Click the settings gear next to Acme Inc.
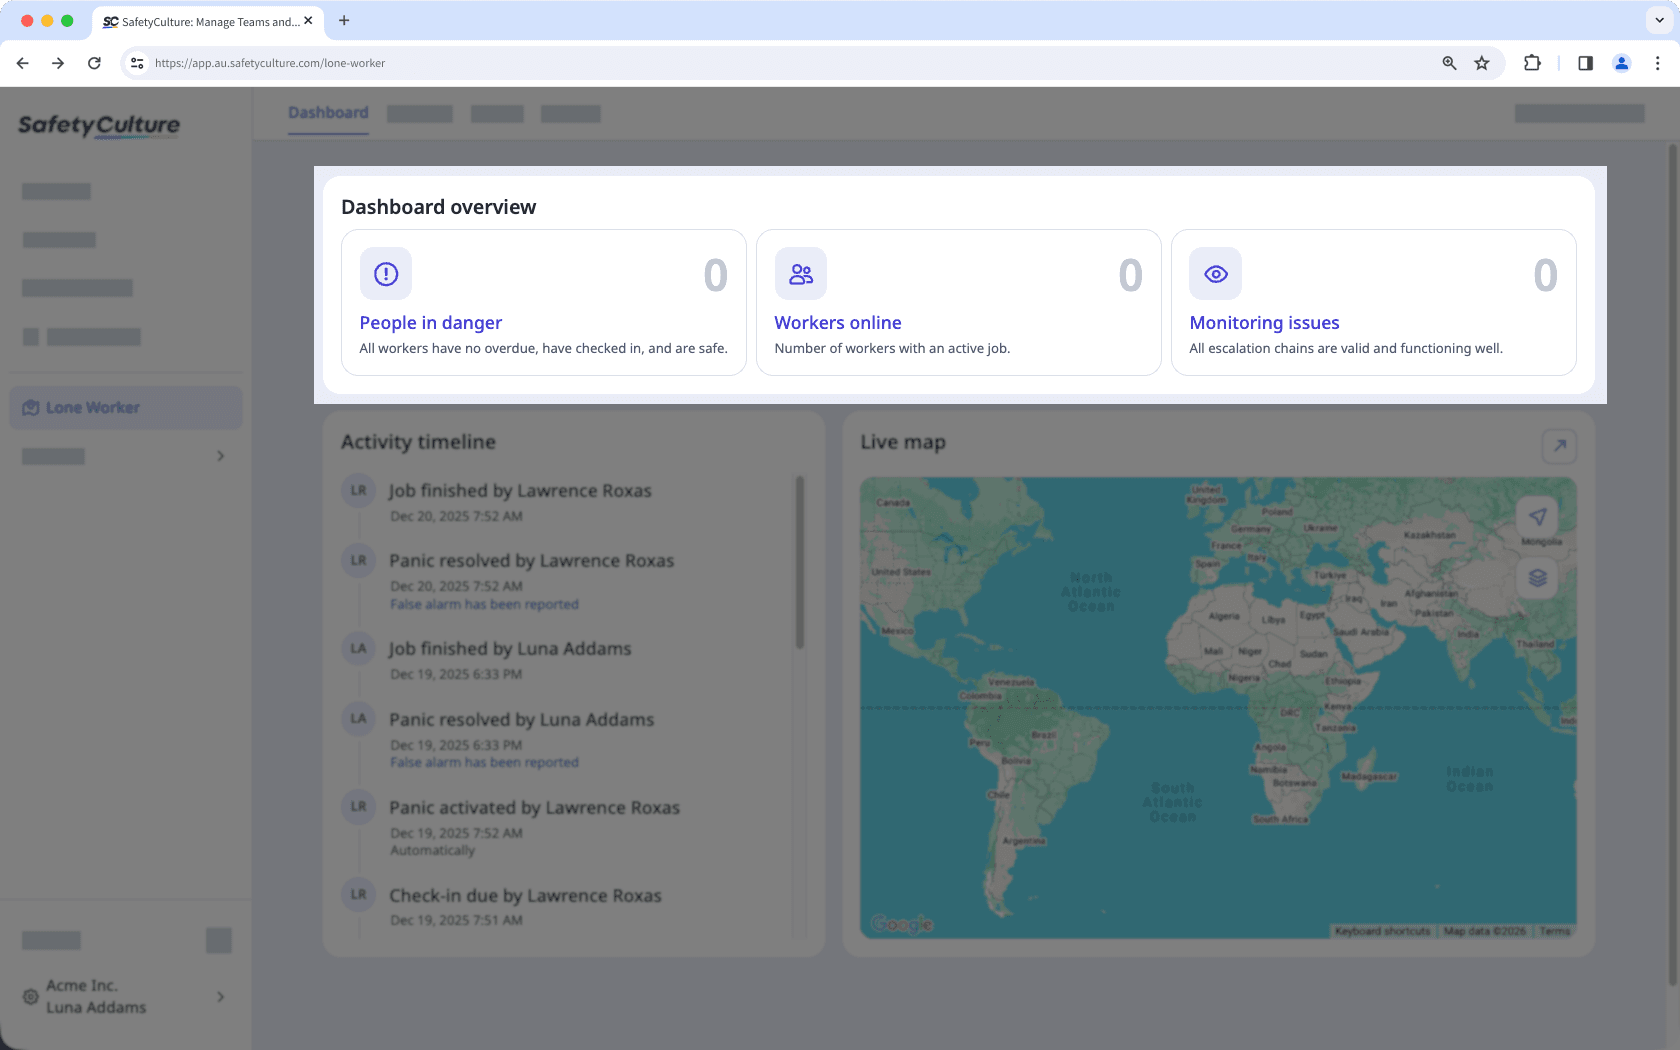 tap(29, 996)
